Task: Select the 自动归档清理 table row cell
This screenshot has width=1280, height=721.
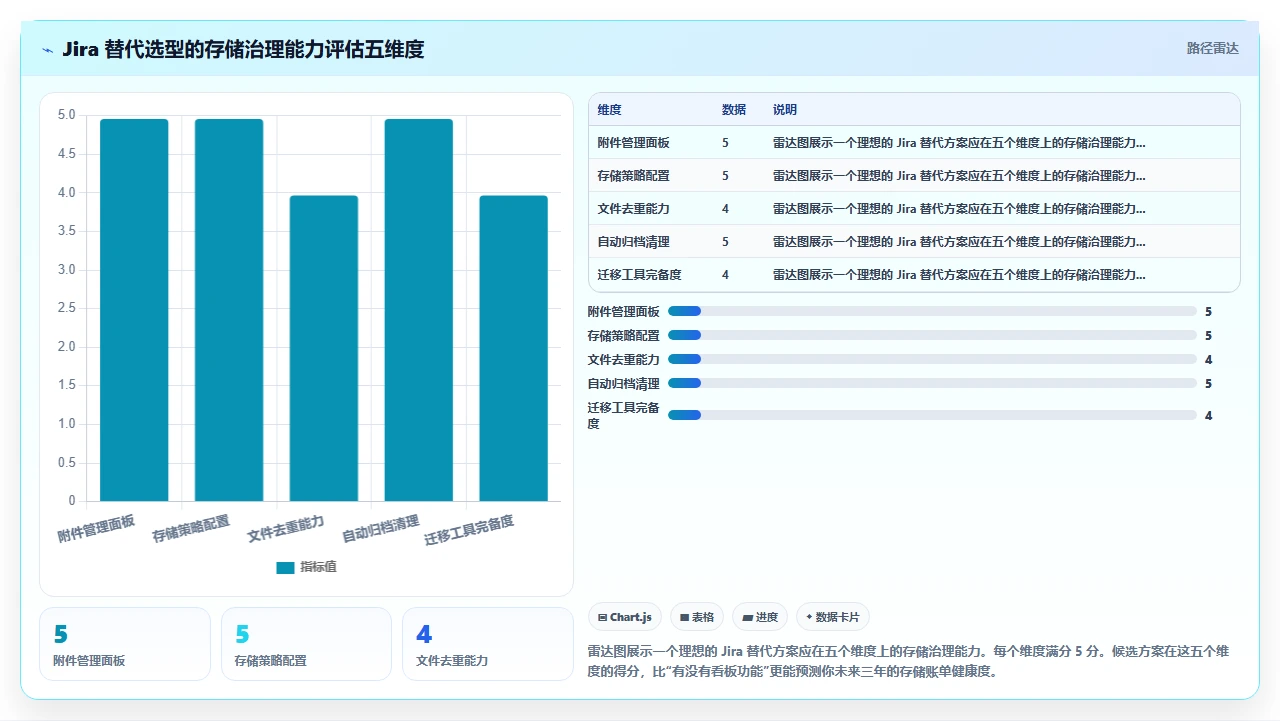Action: 633,242
